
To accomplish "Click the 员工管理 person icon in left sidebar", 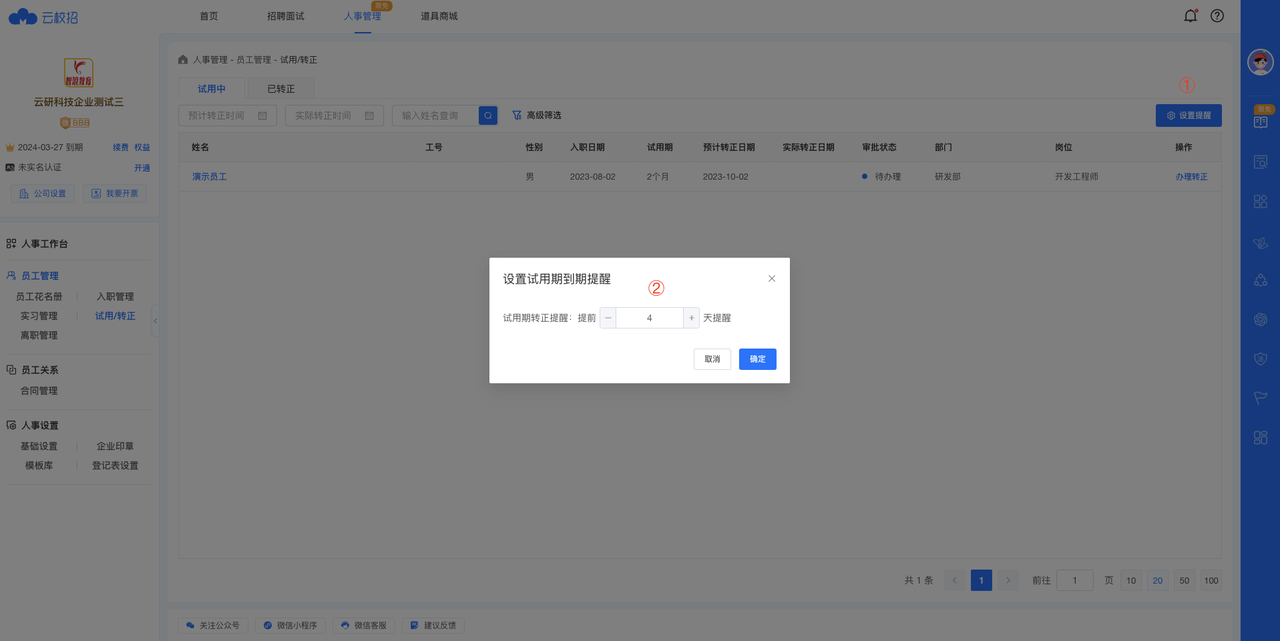I will 12,275.
